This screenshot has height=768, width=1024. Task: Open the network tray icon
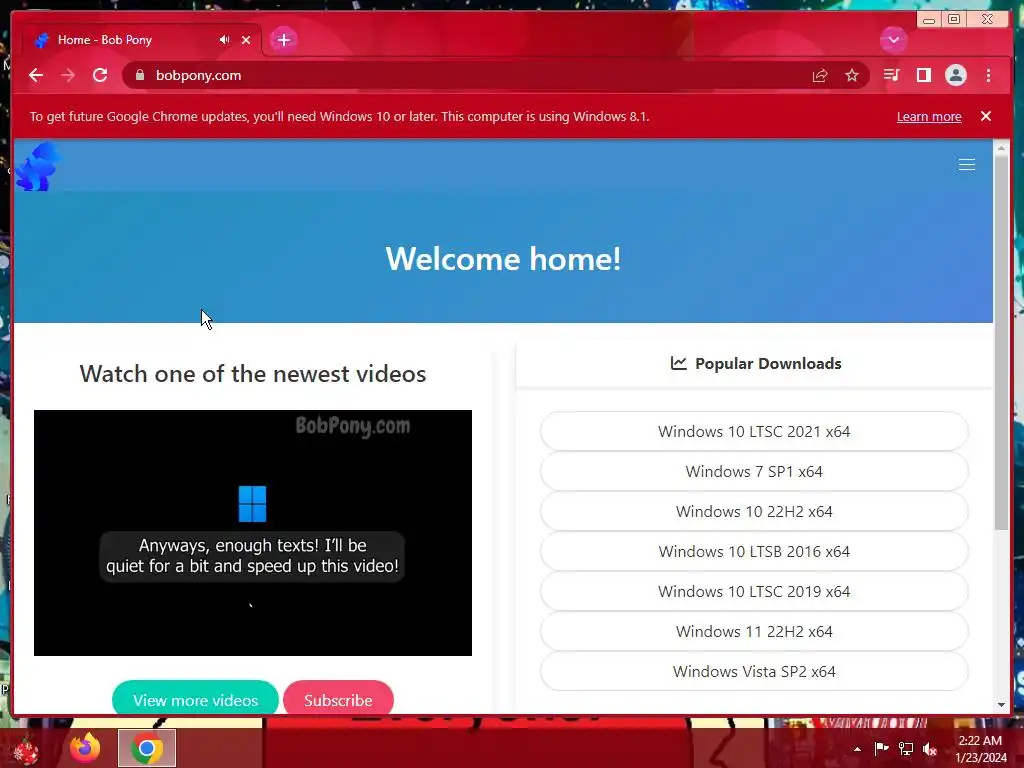tap(906, 748)
